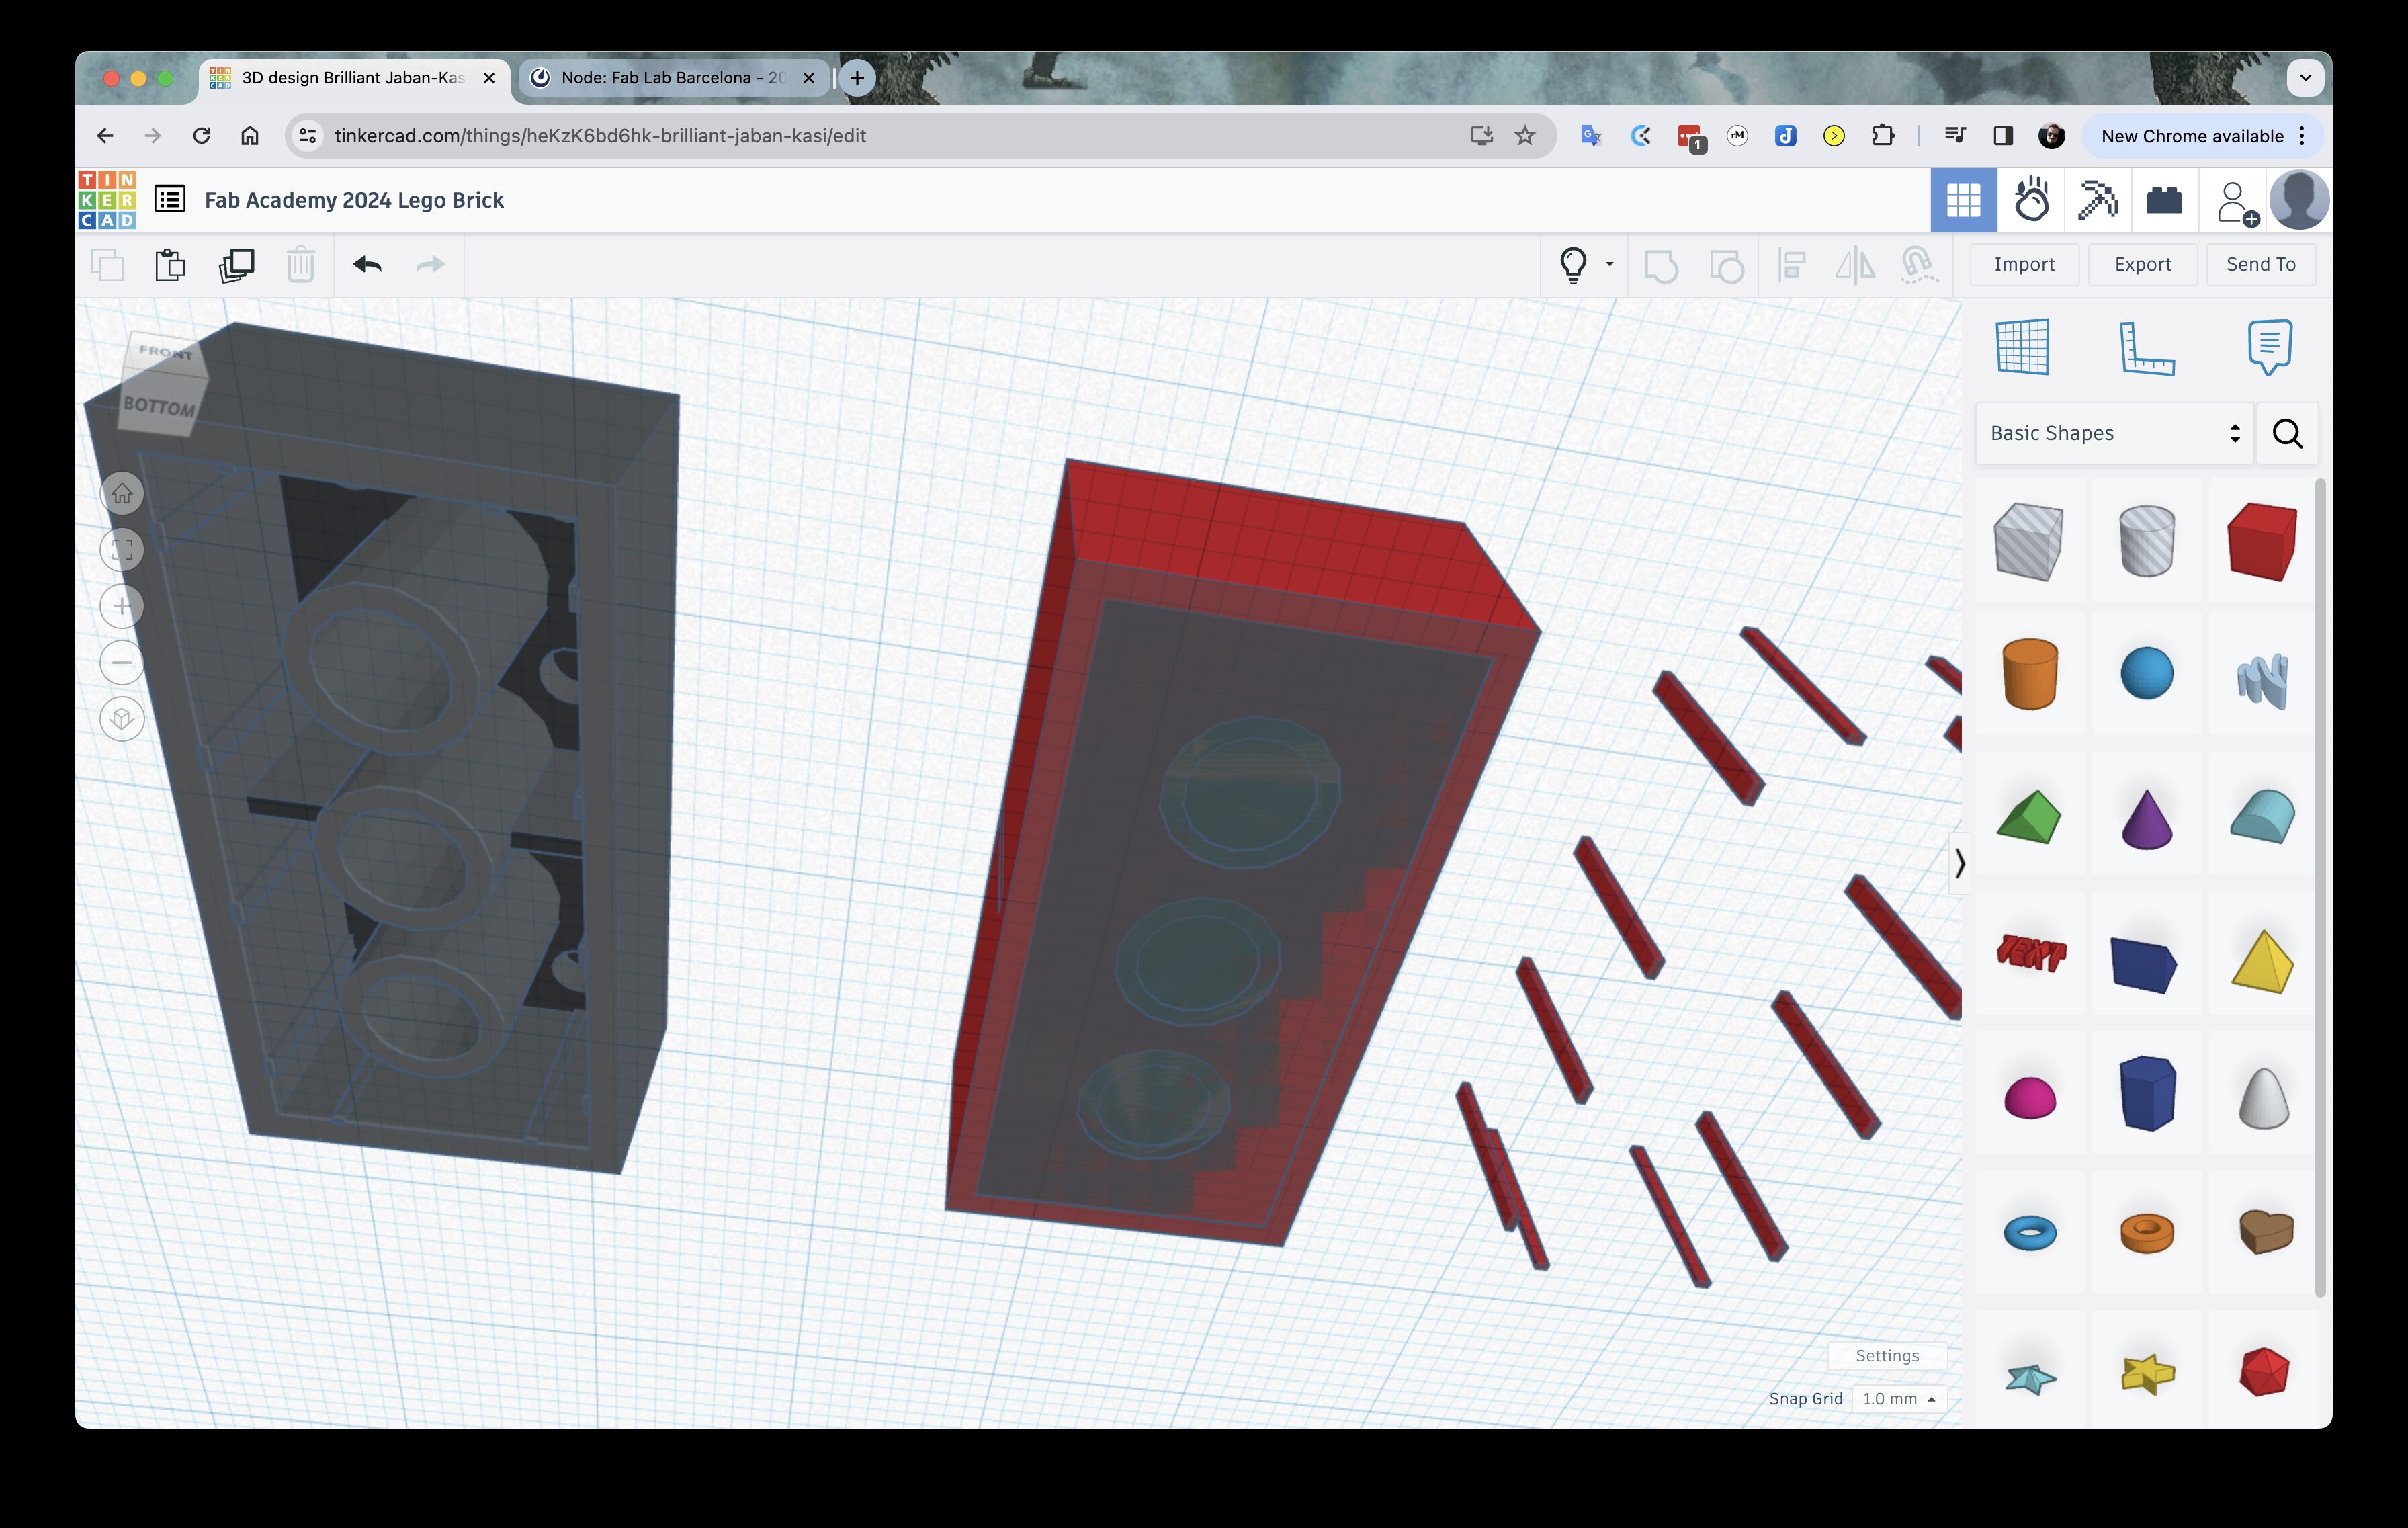Viewport: 2408px width, 1528px height.
Task: Select the Tinkercad home icon
Action: (x=109, y=198)
